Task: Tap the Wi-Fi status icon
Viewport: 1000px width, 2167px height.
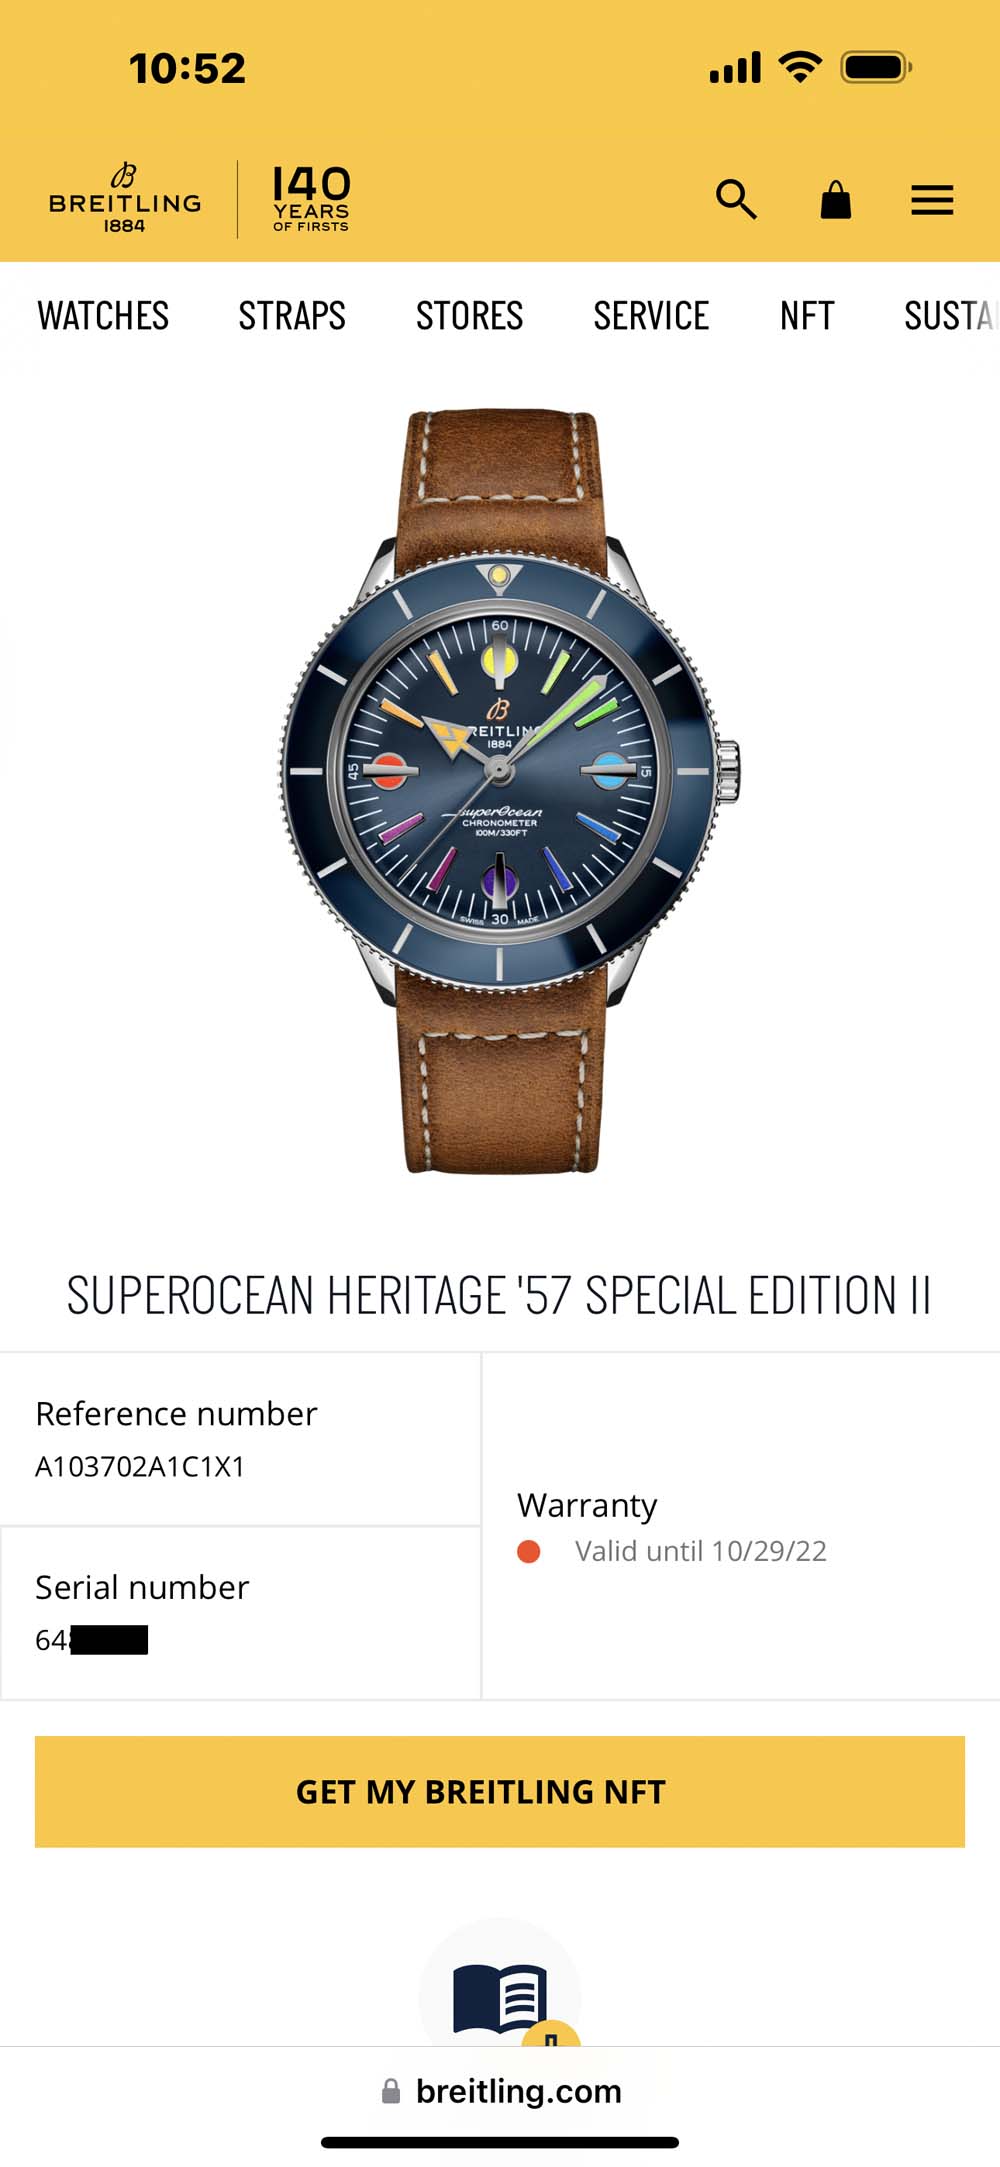Action: point(800,66)
